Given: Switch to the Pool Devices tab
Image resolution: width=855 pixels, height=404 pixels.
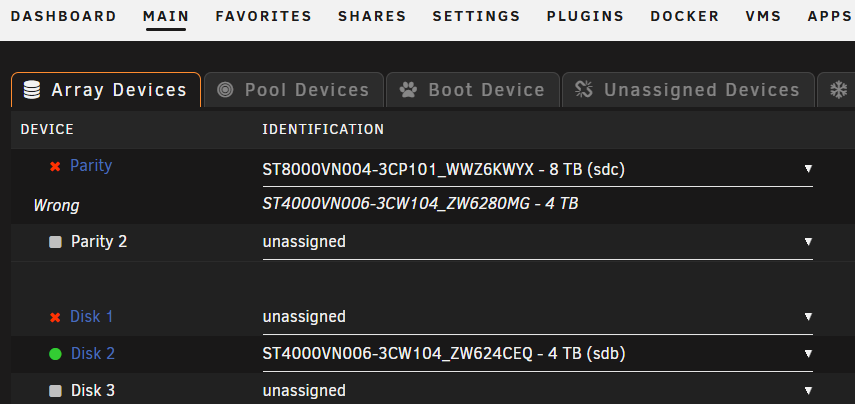Looking at the screenshot, I should [294, 90].
